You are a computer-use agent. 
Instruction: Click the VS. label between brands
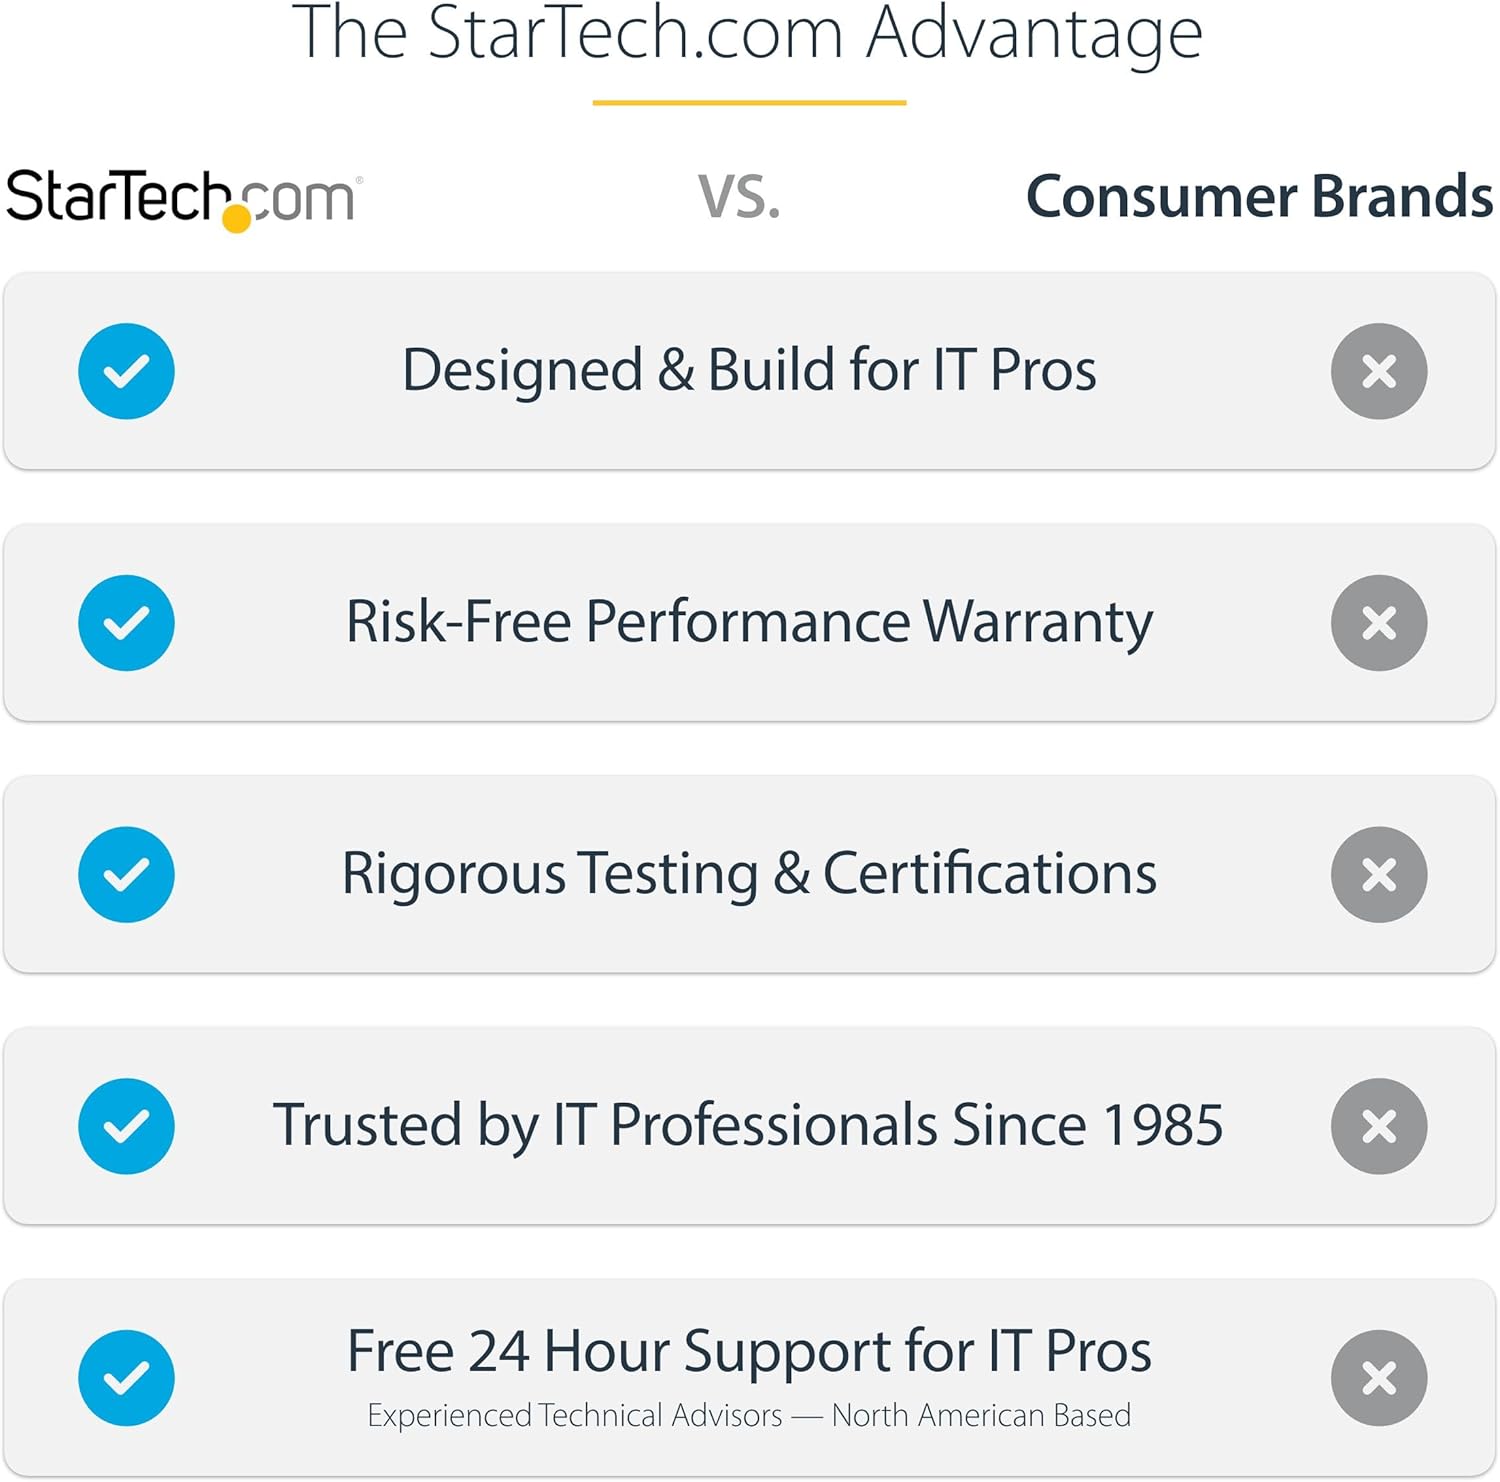point(739,197)
